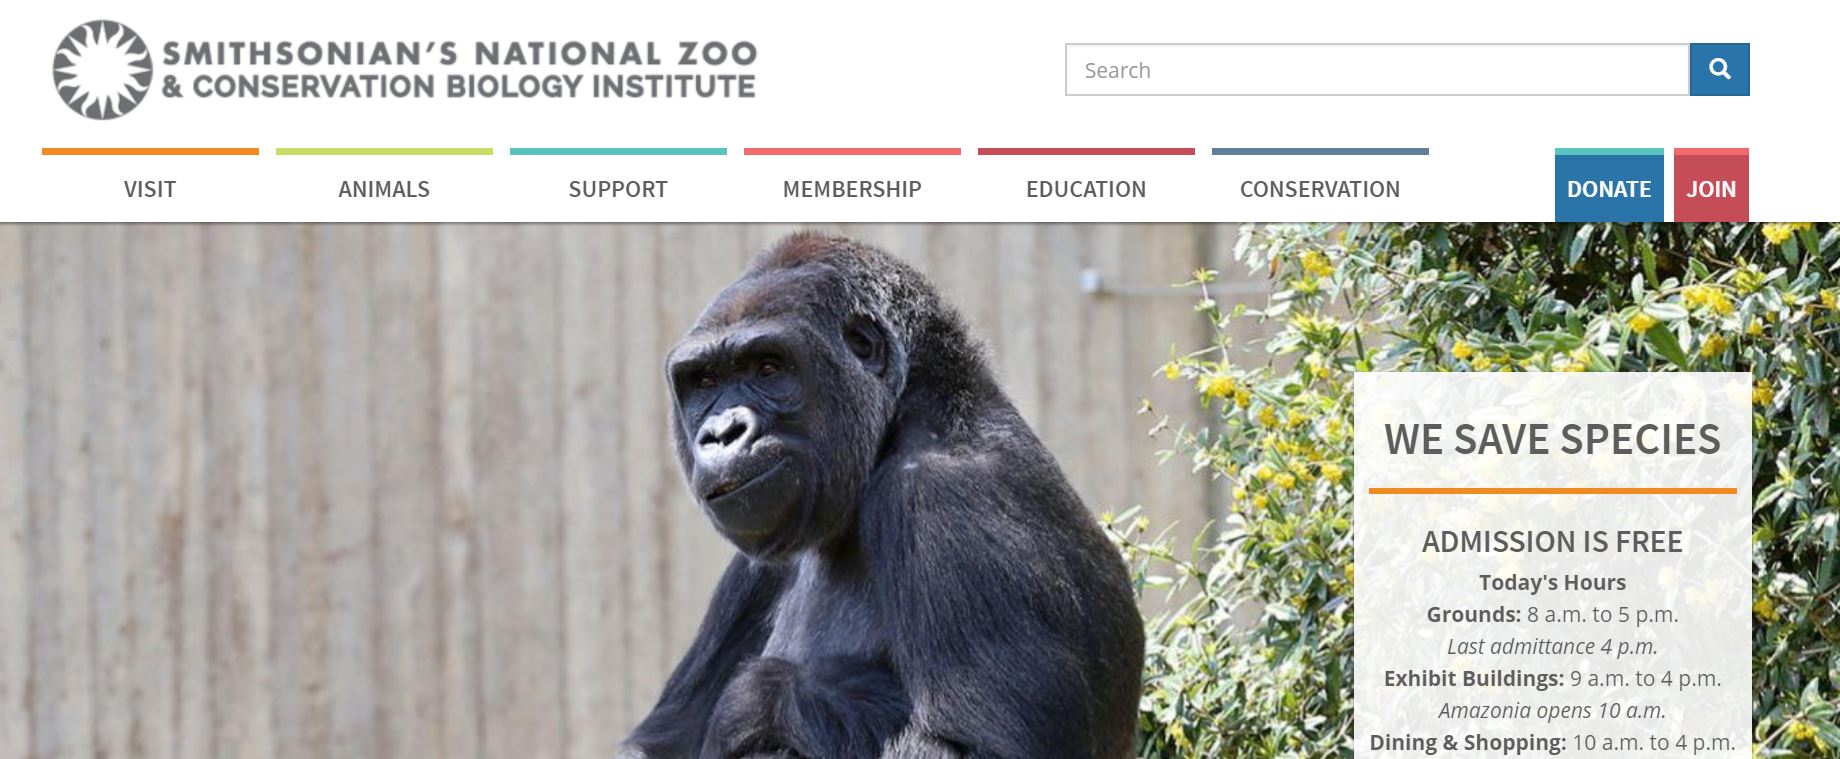Image resolution: width=1840 pixels, height=759 pixels.
Task: Click the Amazonia opens 10 a.m. note
Action: pyautogui.click(x=1552, y=710)
